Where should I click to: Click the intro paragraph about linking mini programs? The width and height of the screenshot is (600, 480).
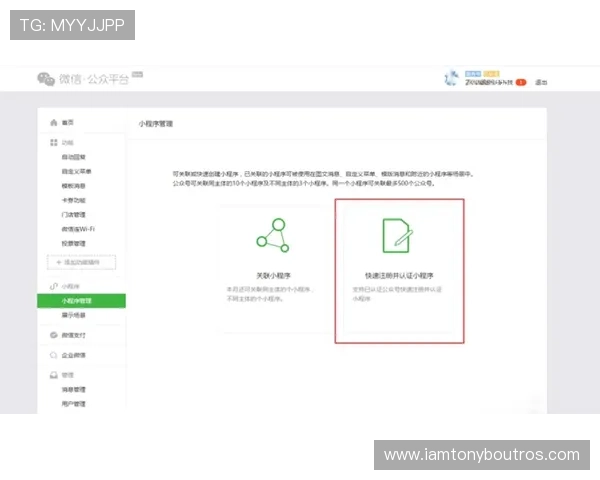click(x=323, y=179)
